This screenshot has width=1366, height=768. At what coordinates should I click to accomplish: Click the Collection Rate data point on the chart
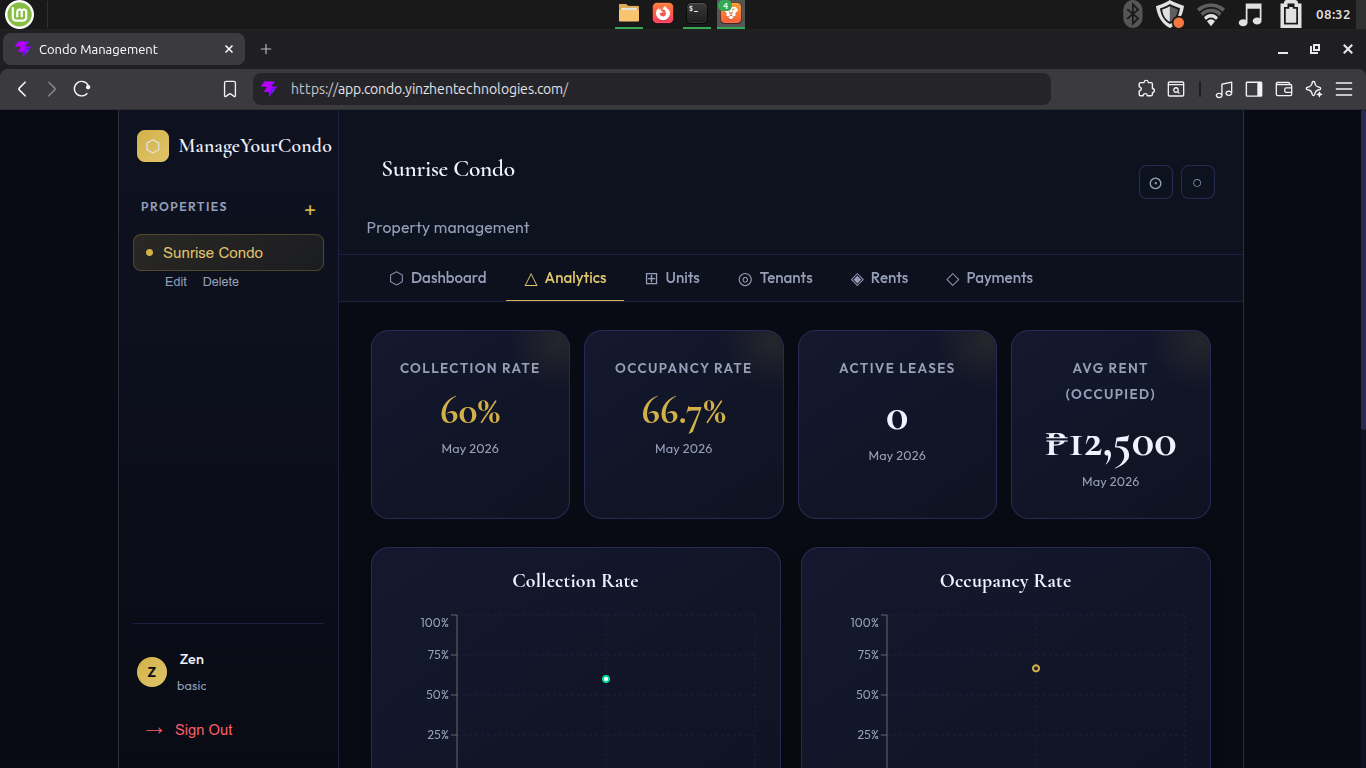click(x=606, y=679)
